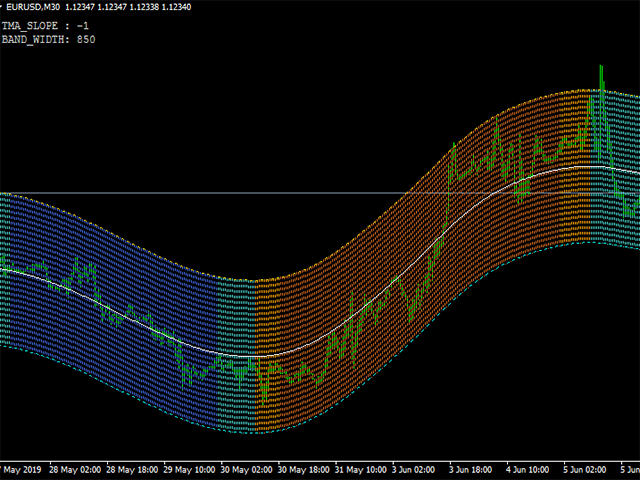The width and height of the screenshot is (640, 480).
Task: Click the 28 May 18:00 time label
Action: click(132, 470)
